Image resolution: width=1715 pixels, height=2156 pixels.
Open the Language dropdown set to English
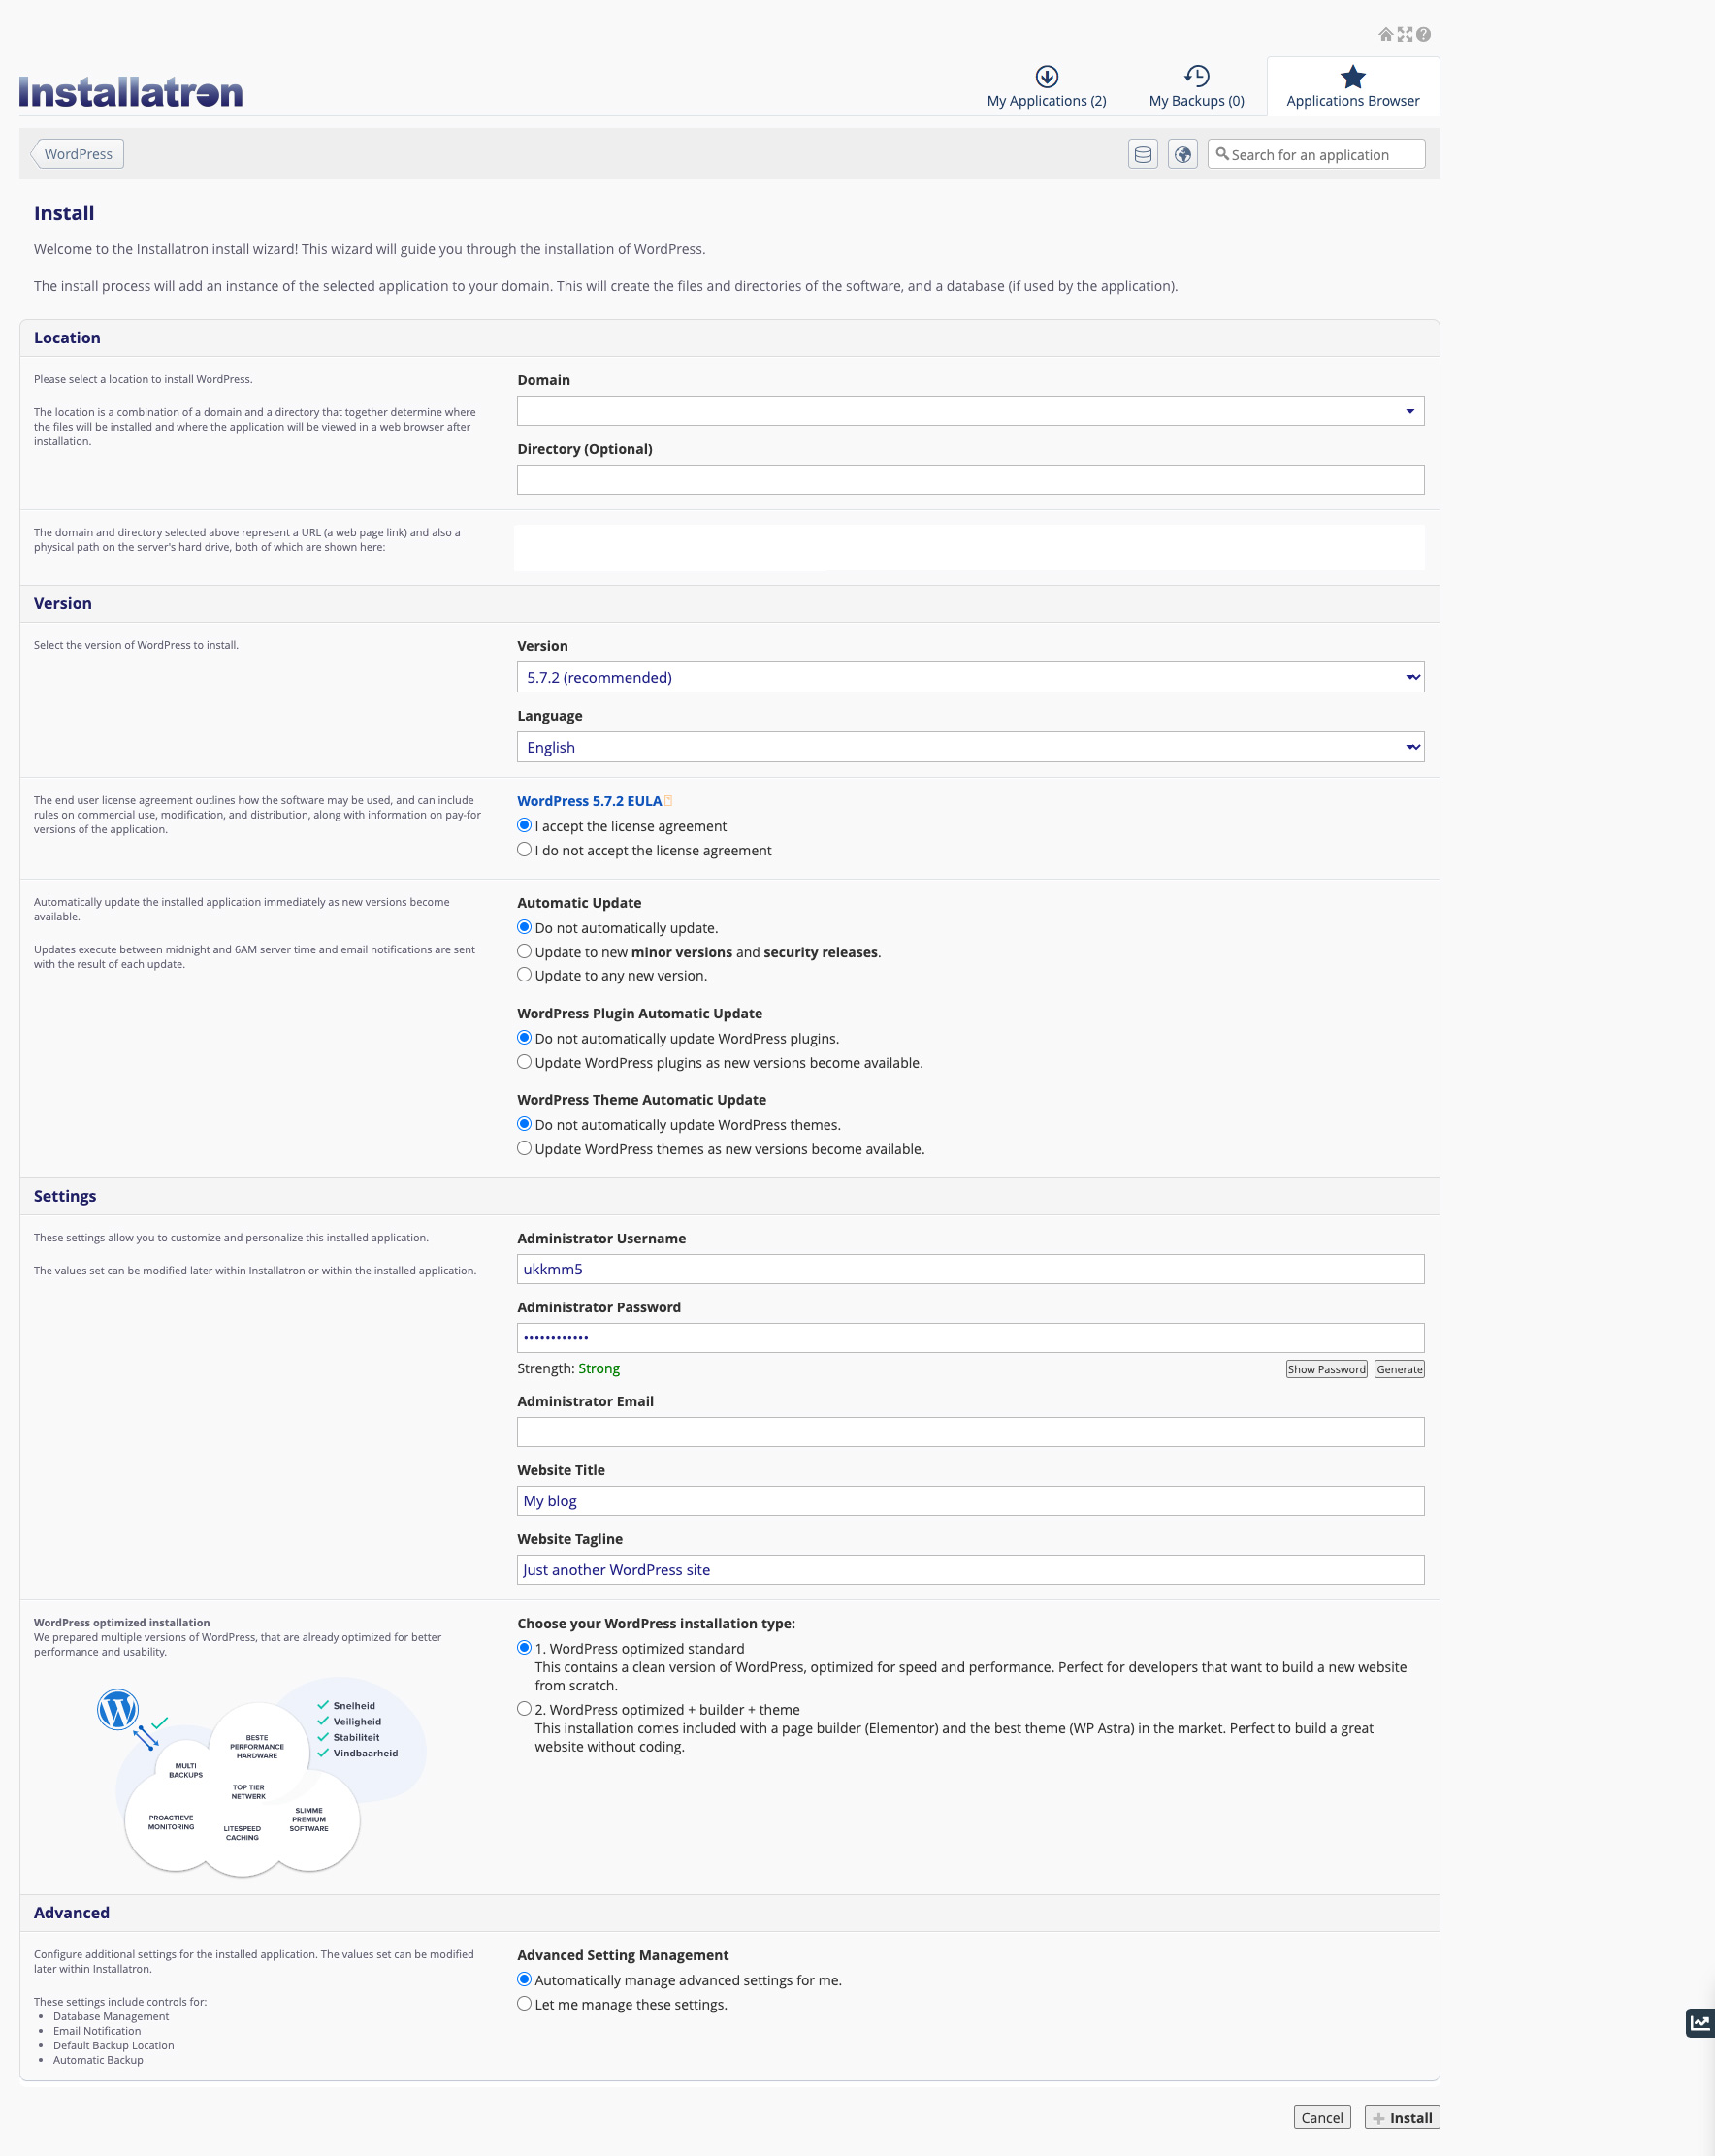click(970, 747)
